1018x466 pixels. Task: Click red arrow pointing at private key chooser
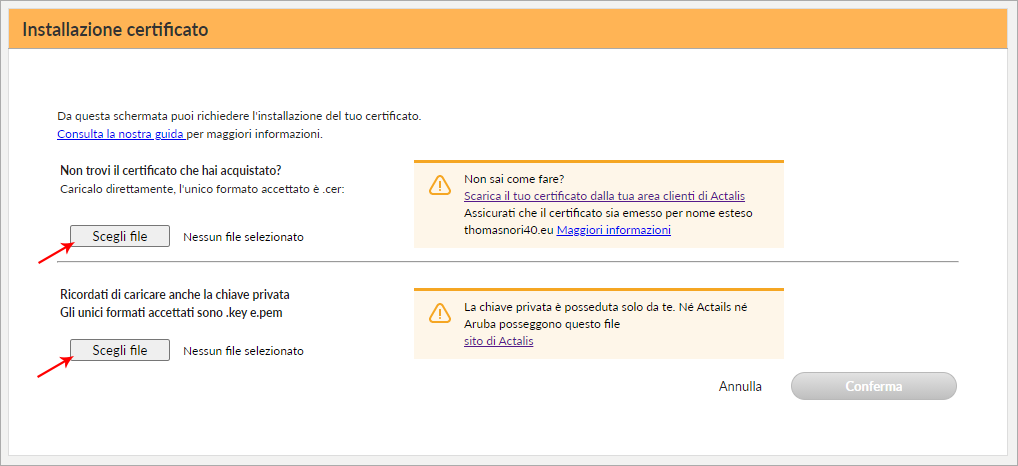[x=55, y=366]
